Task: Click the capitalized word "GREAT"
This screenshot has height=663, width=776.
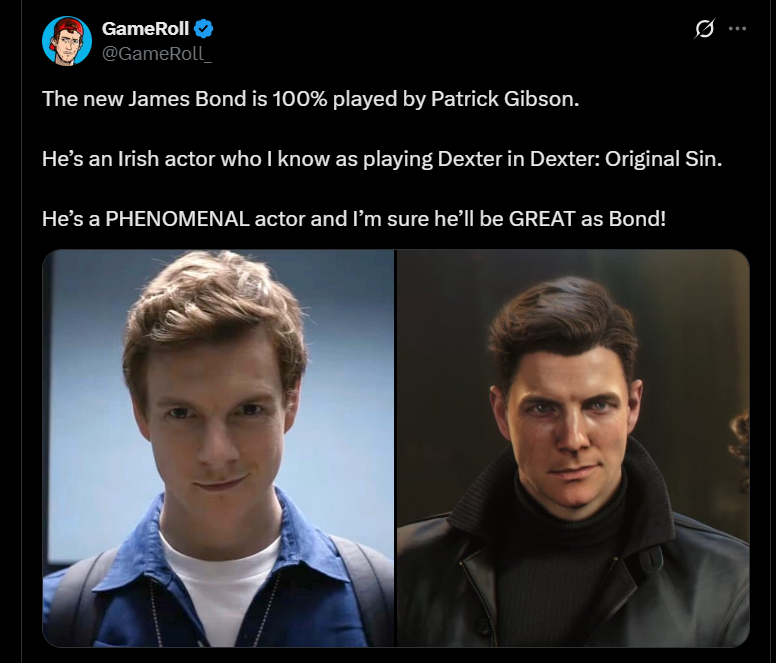Action: (x=542, y=216)
